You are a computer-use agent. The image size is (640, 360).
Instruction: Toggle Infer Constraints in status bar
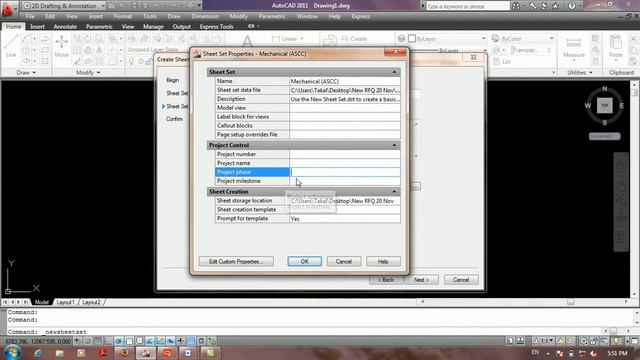point(77,341)
